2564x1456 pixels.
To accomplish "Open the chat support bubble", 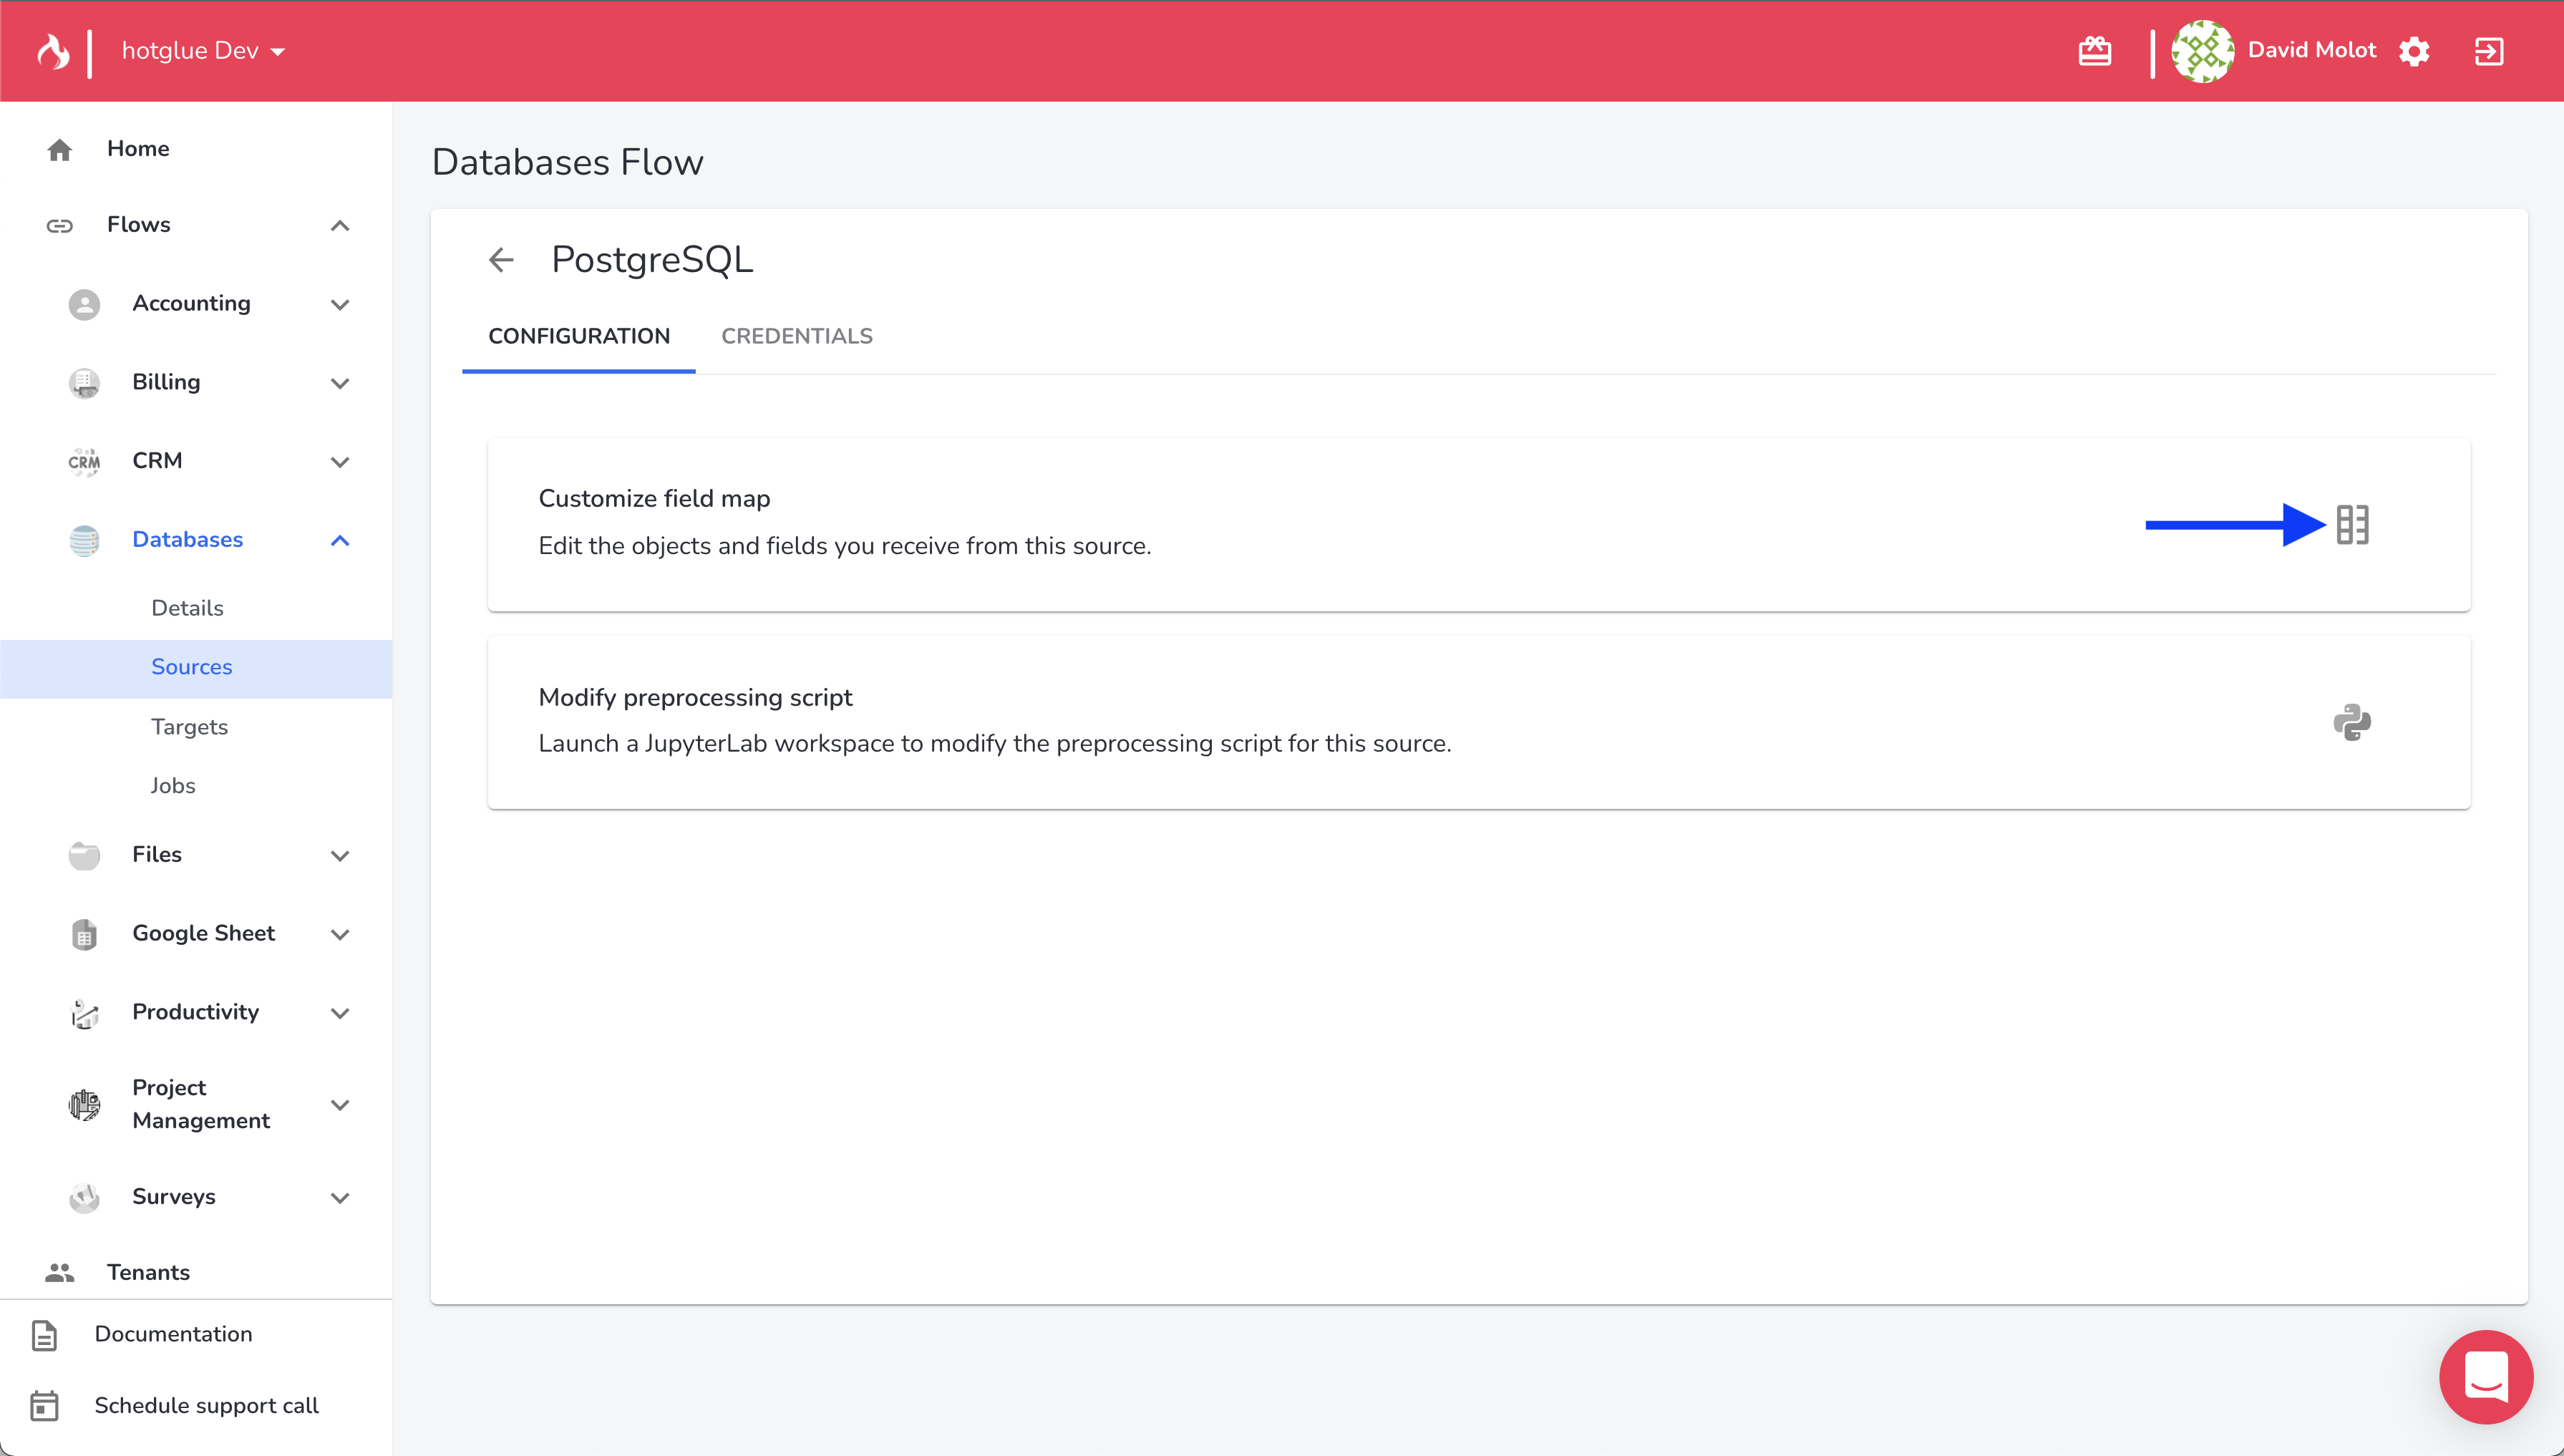I will tap(2485, 1376).
